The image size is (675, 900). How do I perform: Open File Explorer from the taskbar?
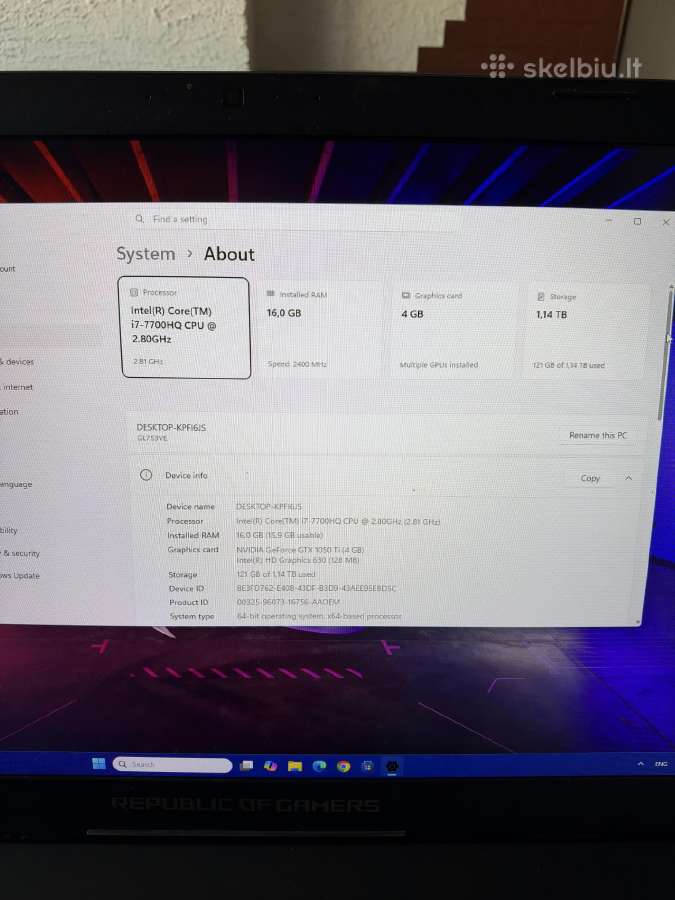point(295,766)
